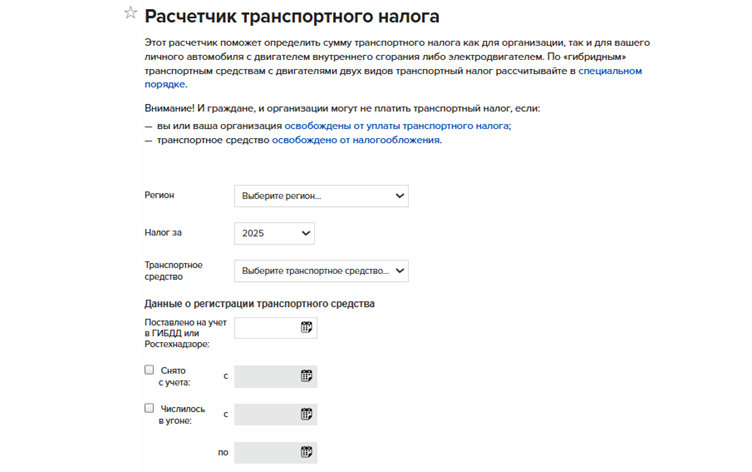
Task: Follow the «специальном порядке» link
Action: (609, 71)
